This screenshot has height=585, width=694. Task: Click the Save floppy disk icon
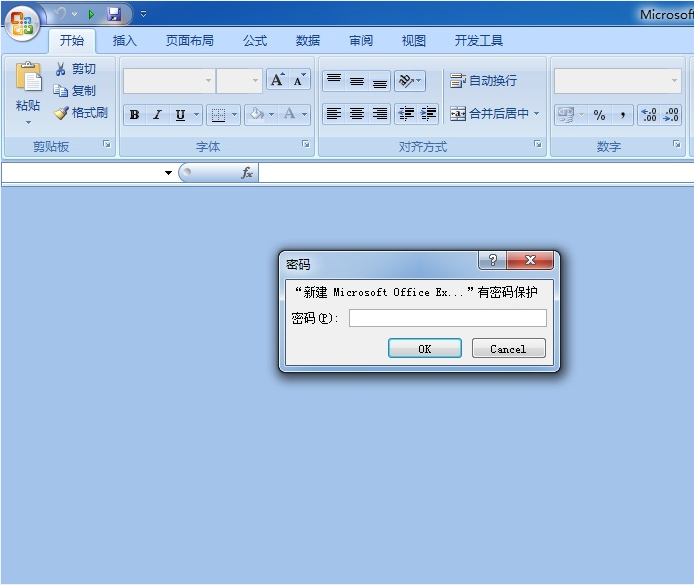[114, 14]
